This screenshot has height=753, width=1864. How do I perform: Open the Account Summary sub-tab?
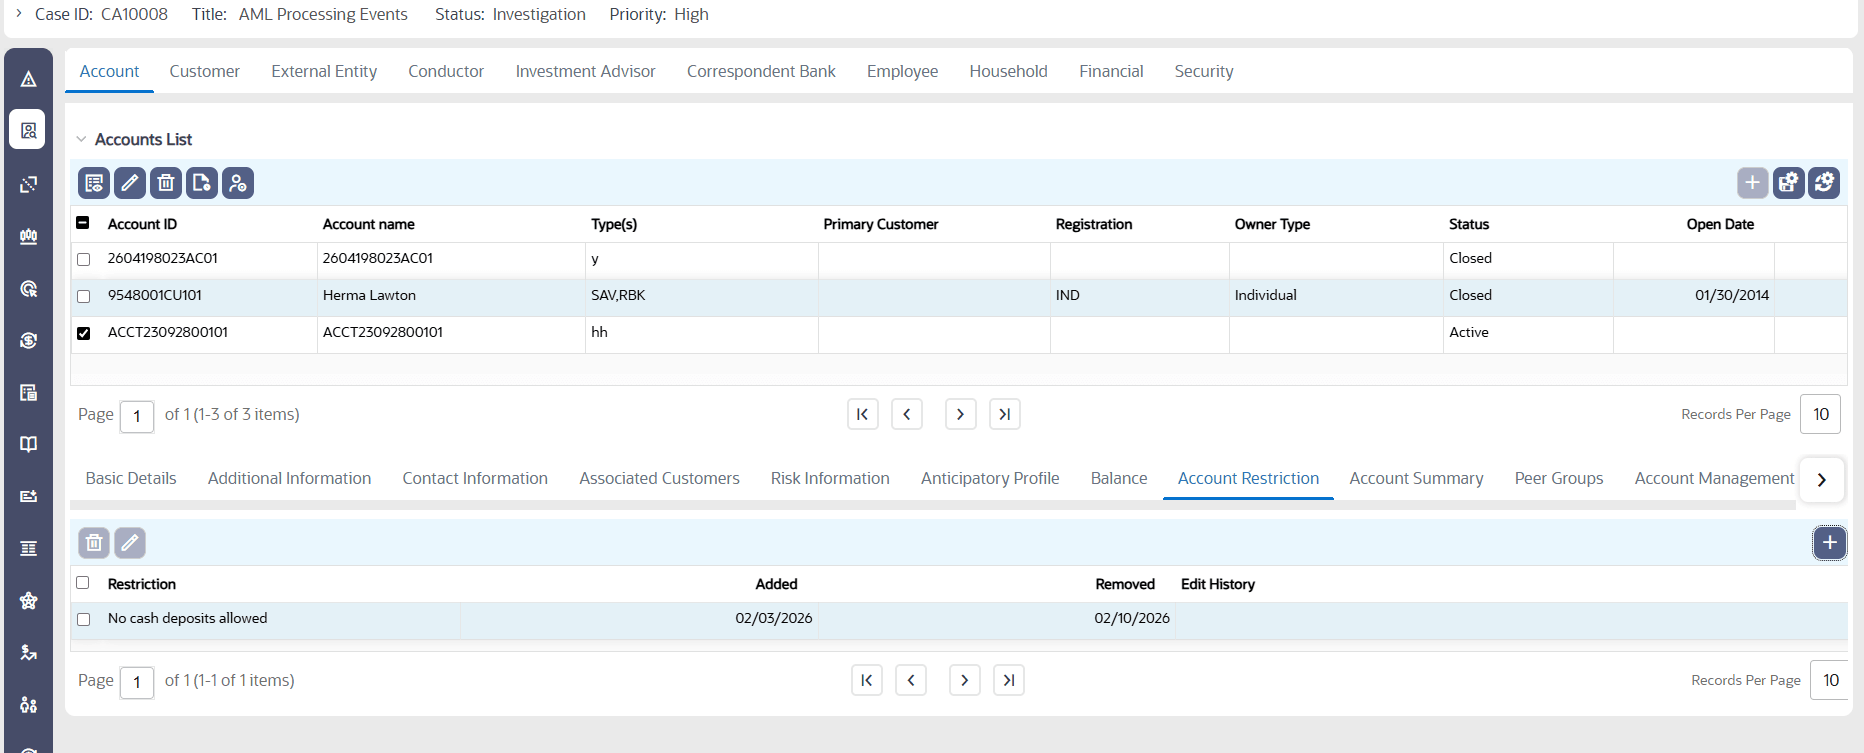click(x=1416, y=478)
